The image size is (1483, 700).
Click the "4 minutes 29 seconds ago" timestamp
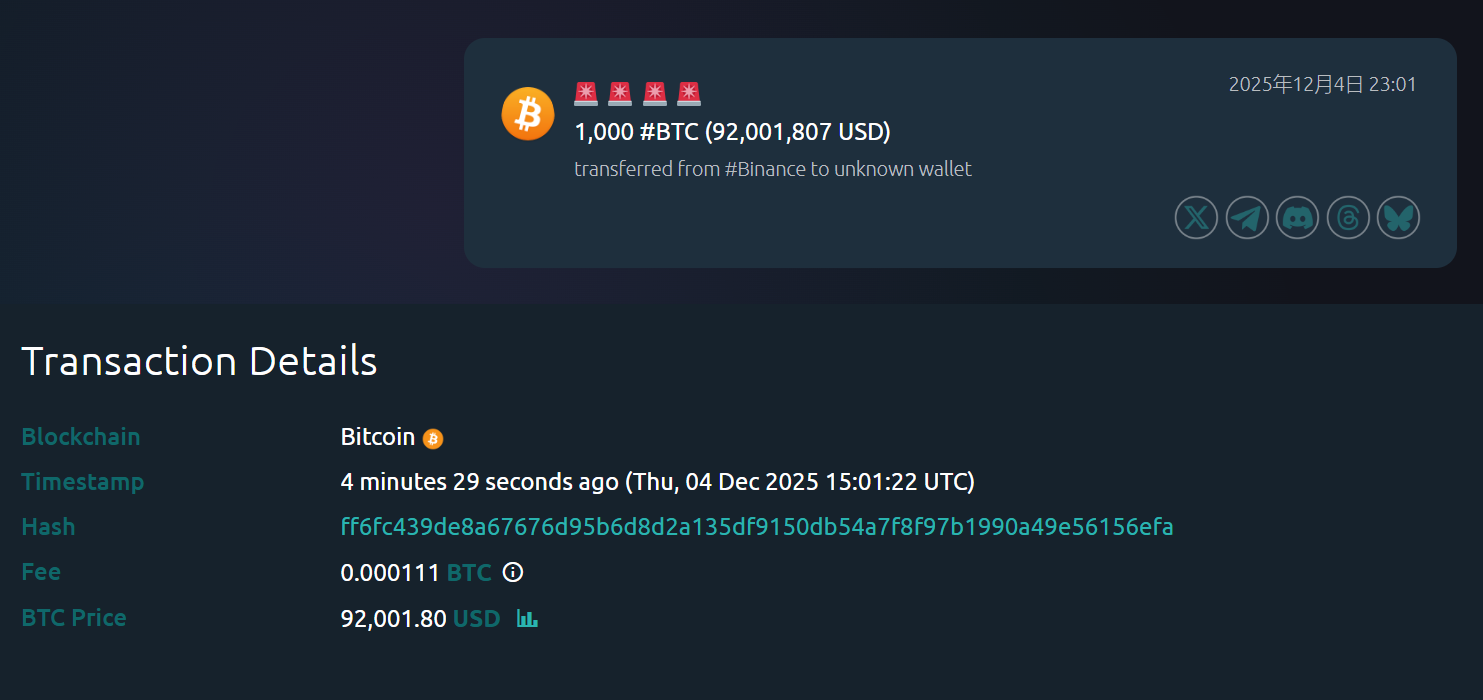pyautogui.click(x=480, y=482)
